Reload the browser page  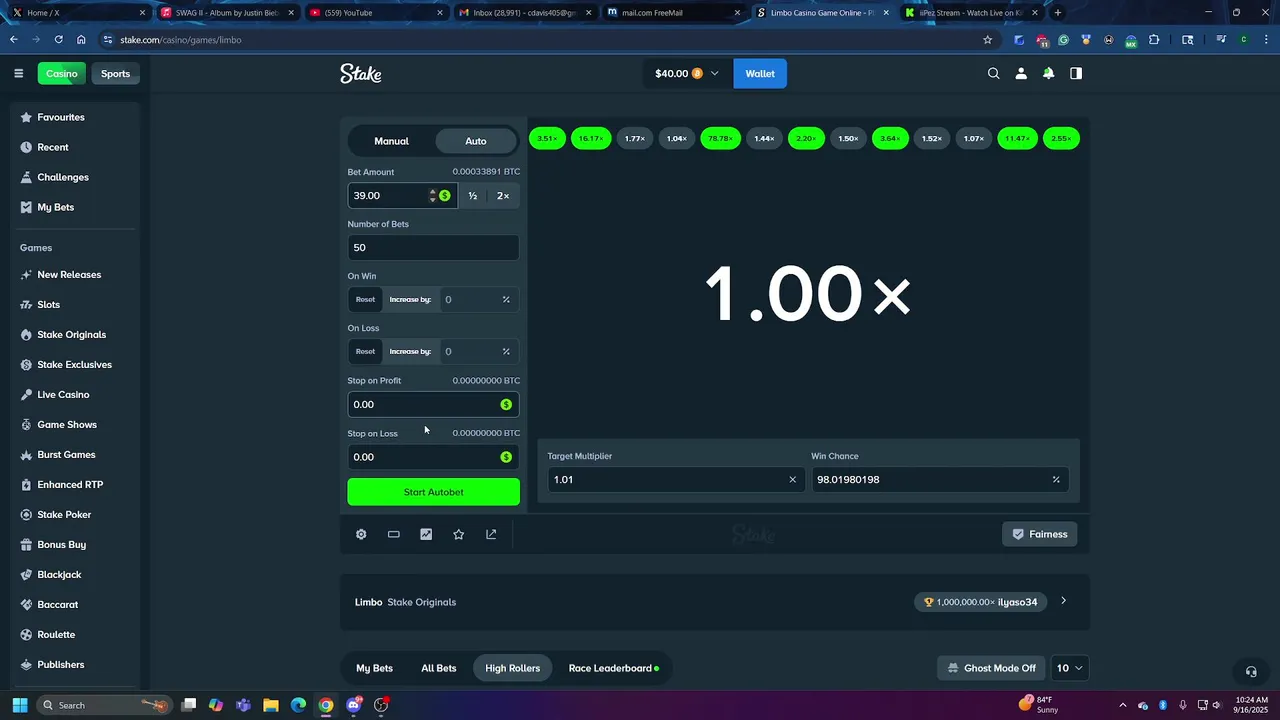58,40
